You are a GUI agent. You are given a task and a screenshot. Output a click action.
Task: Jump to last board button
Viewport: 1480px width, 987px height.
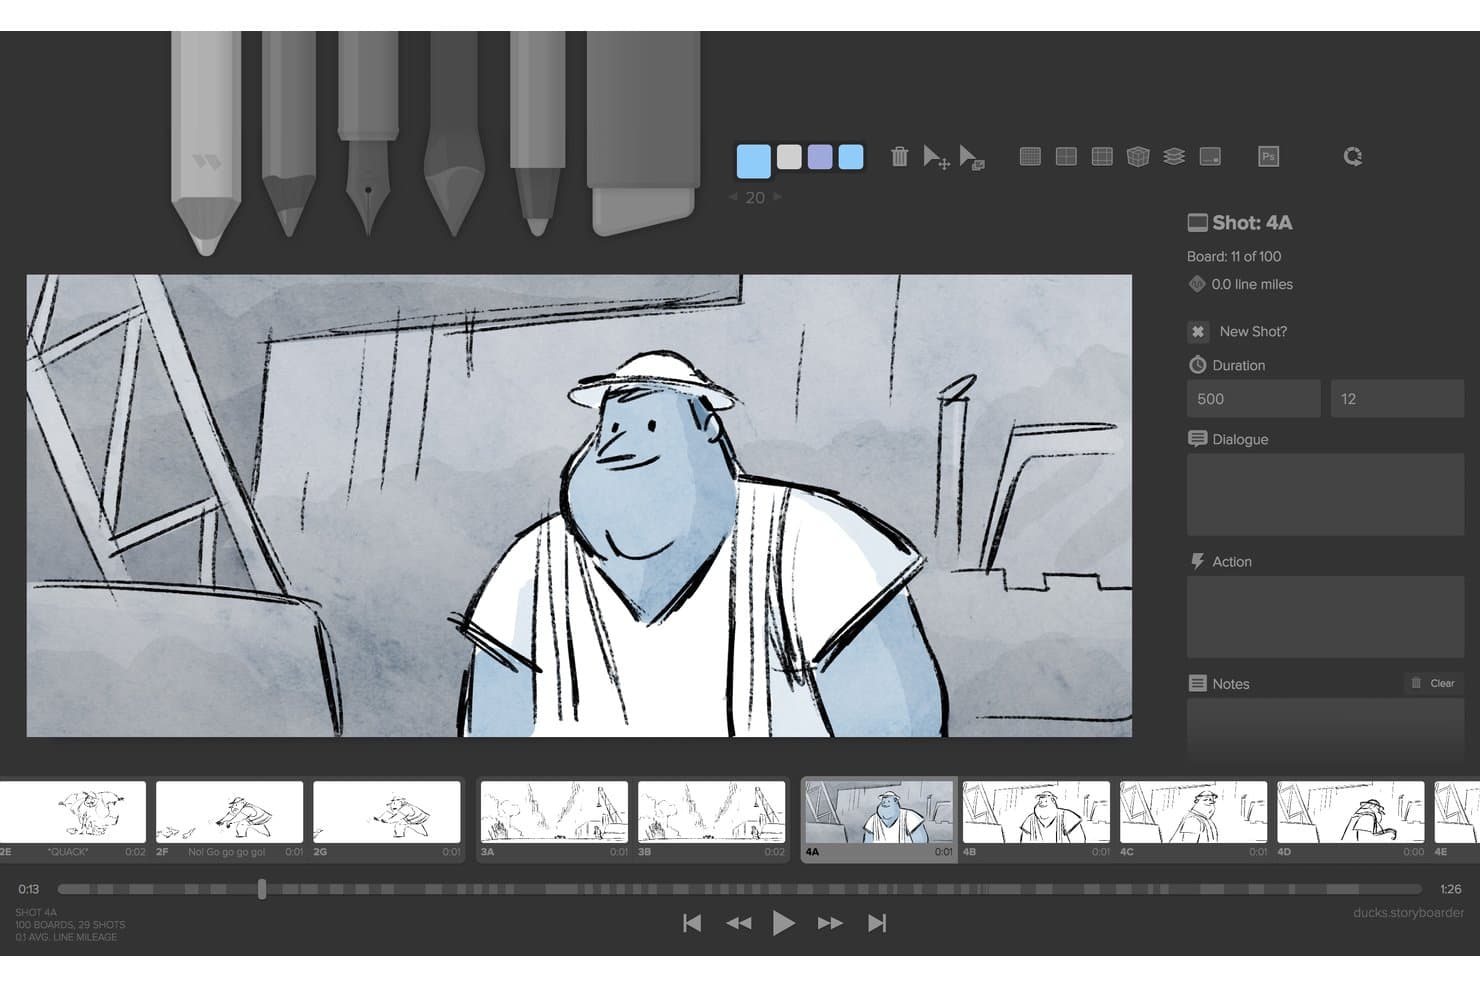point(877,923)
